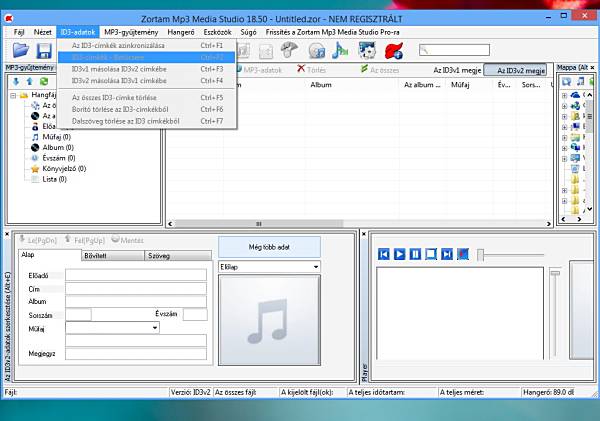Screen dimensions: 600x421
Task: Collapse the Hangfájl tree root
Action: tap(13, 95)
